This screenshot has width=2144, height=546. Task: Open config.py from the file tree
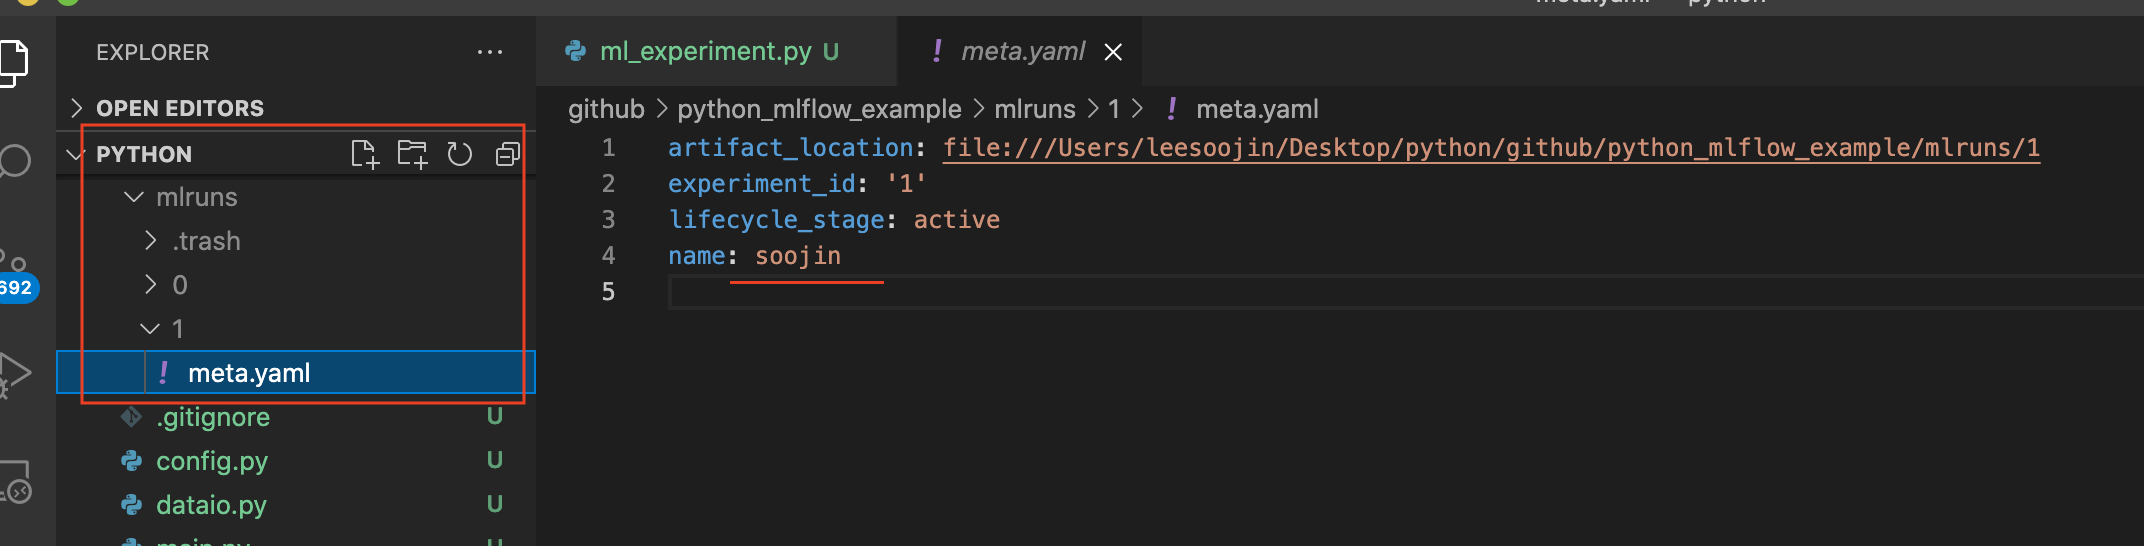(x=212, y=461)
